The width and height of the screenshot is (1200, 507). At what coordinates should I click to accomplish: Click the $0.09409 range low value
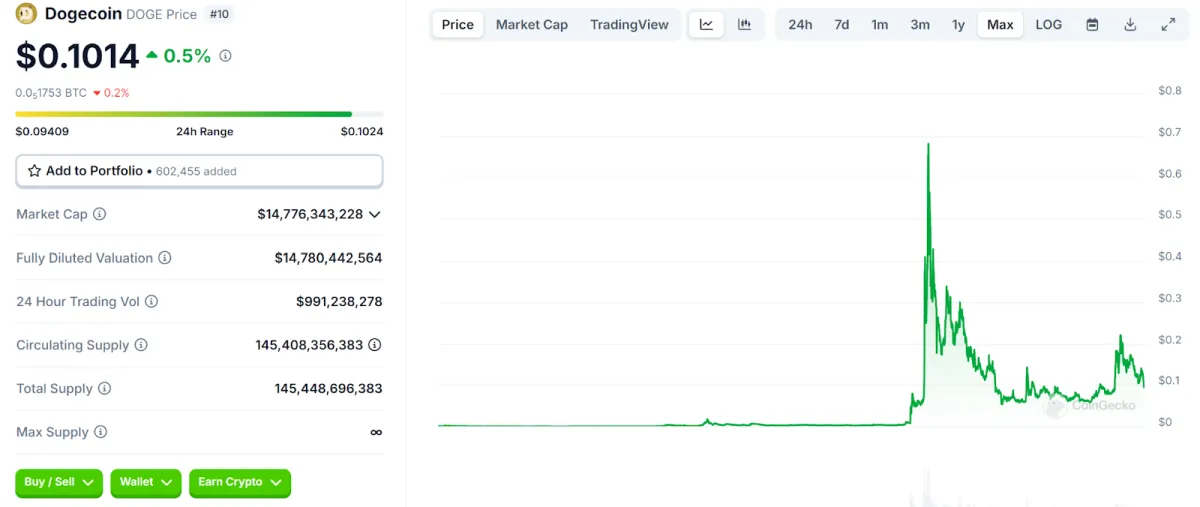click(42, 132)
